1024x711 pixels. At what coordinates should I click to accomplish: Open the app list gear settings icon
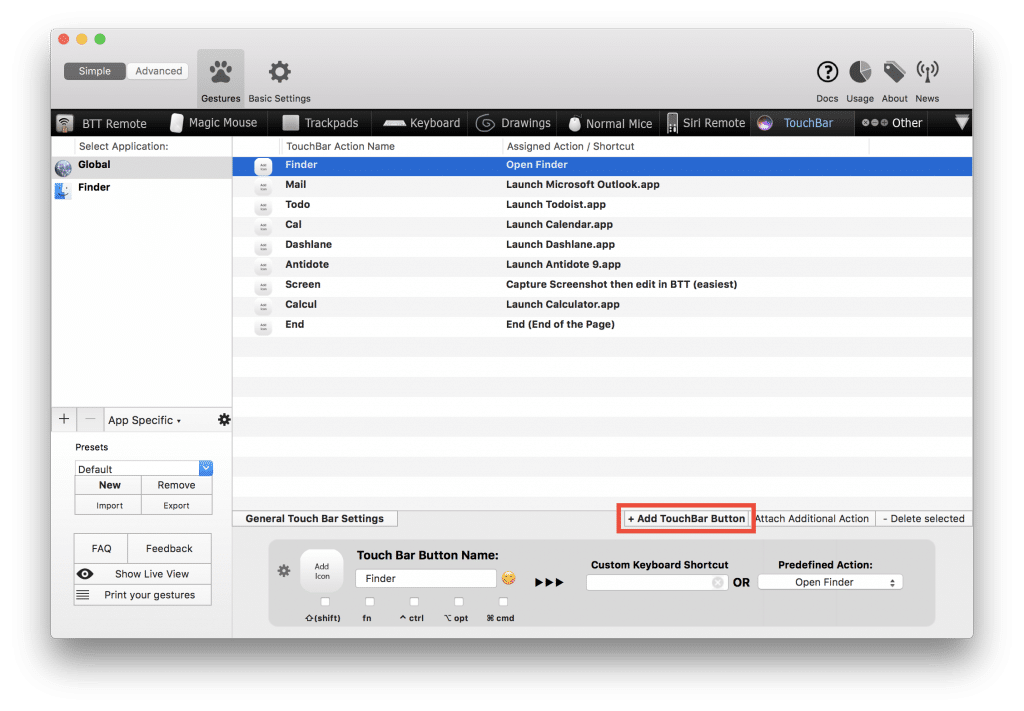pyautogui.click(x=224, y=419)
